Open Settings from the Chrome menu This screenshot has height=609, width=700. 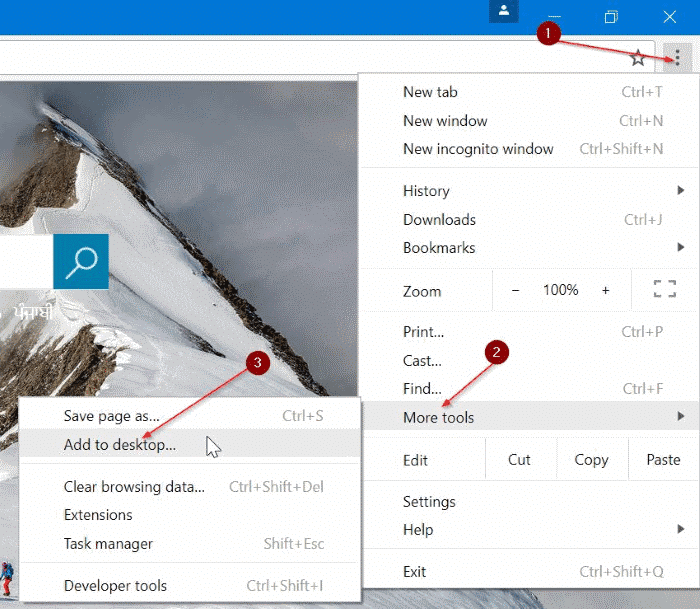click(x=529, y=501)
